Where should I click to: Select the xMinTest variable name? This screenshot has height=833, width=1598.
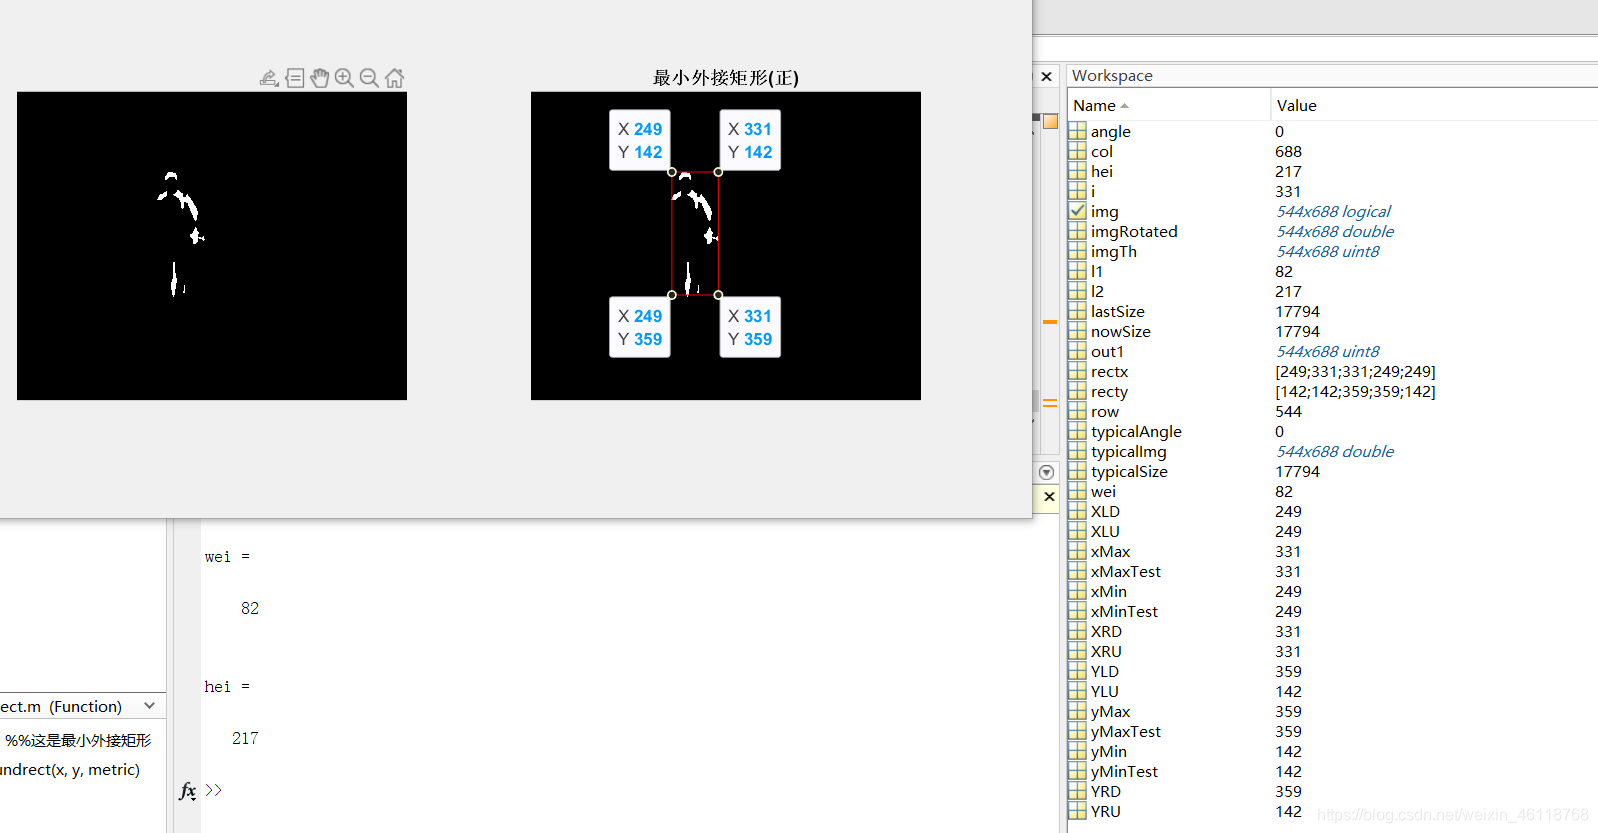pyautogui.click(x=1124, y=611)
